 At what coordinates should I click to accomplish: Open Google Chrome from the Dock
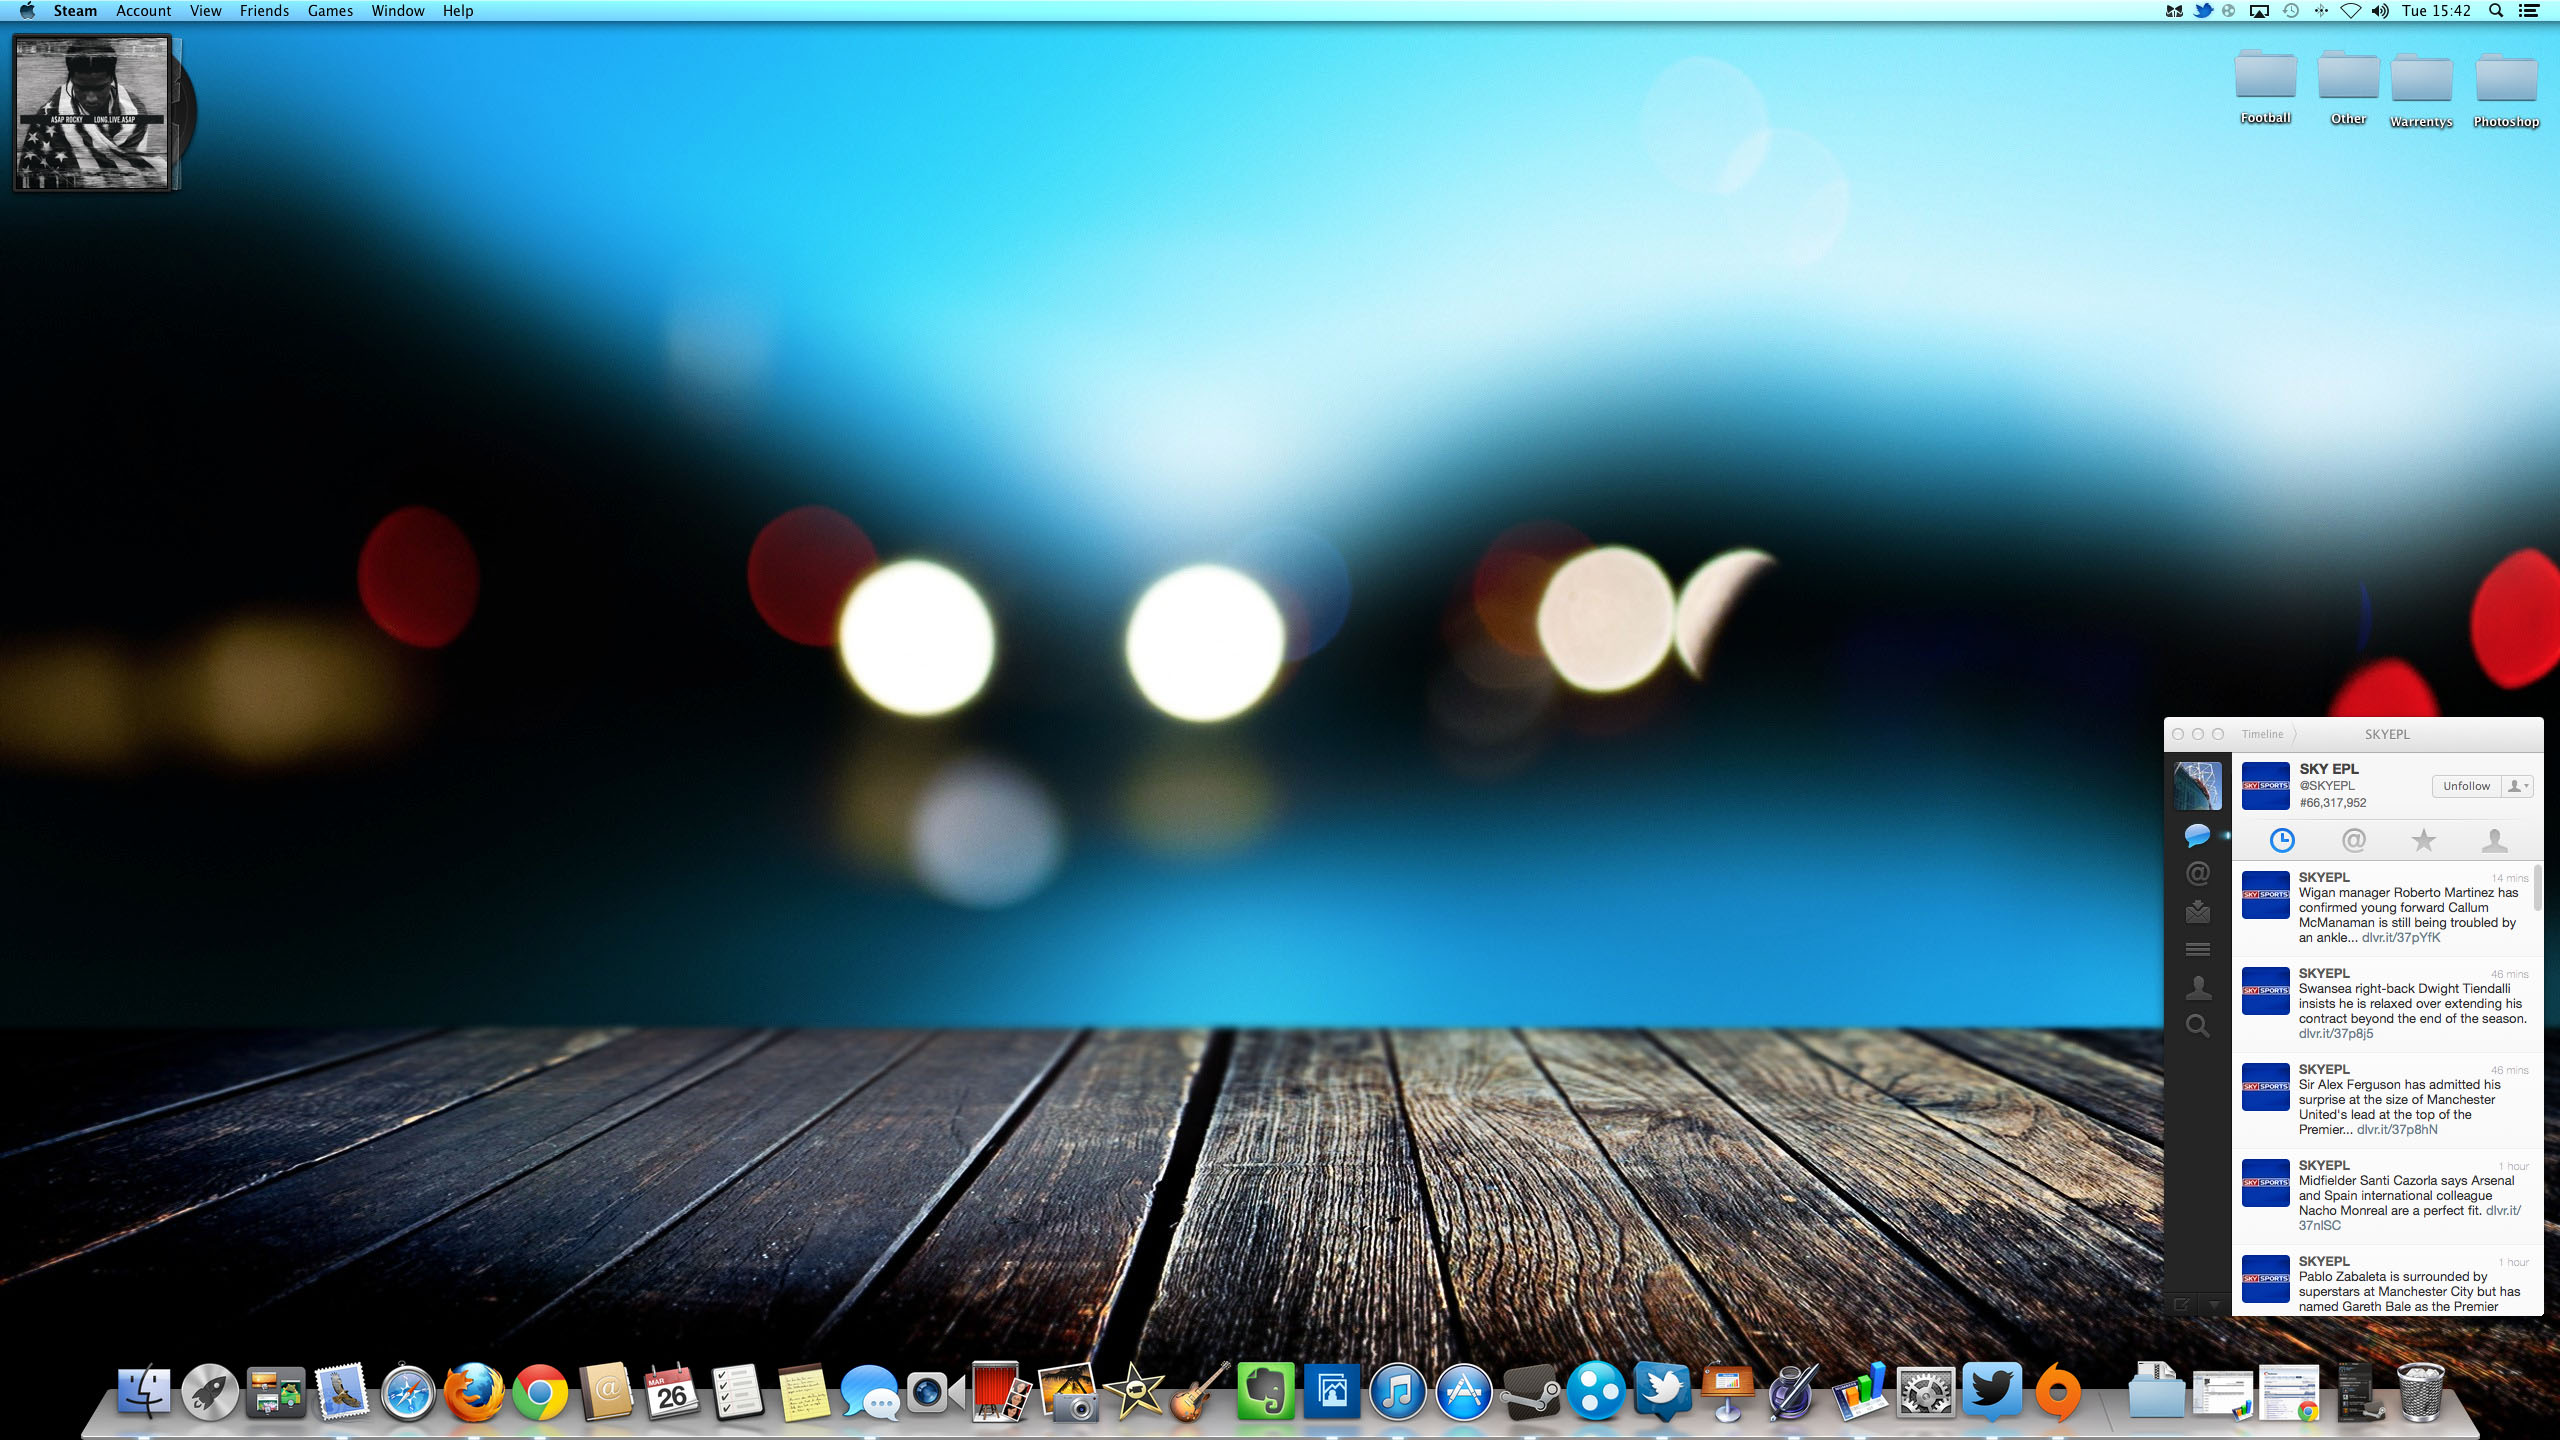pos(540,1392)
